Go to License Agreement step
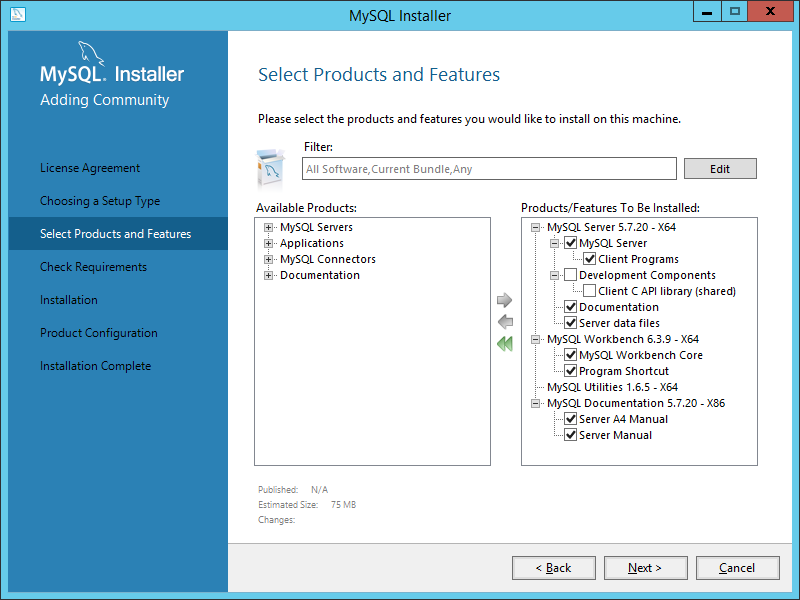800x600 pixels. click(x=90, y=168)
